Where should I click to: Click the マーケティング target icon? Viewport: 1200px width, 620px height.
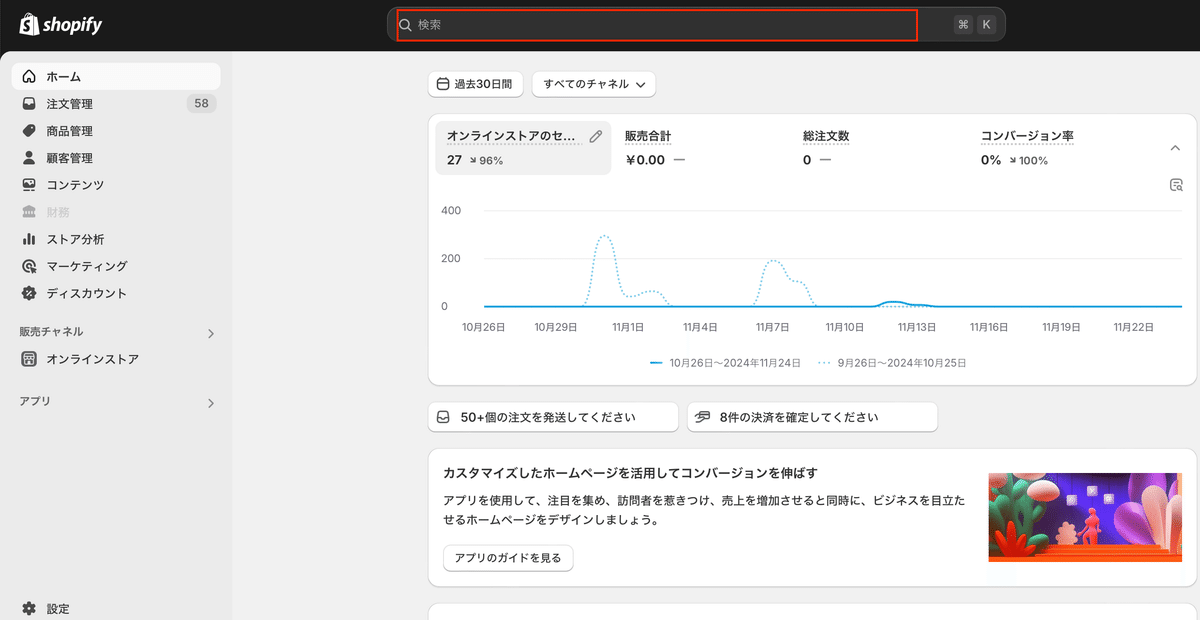click(x=29, y=266)
